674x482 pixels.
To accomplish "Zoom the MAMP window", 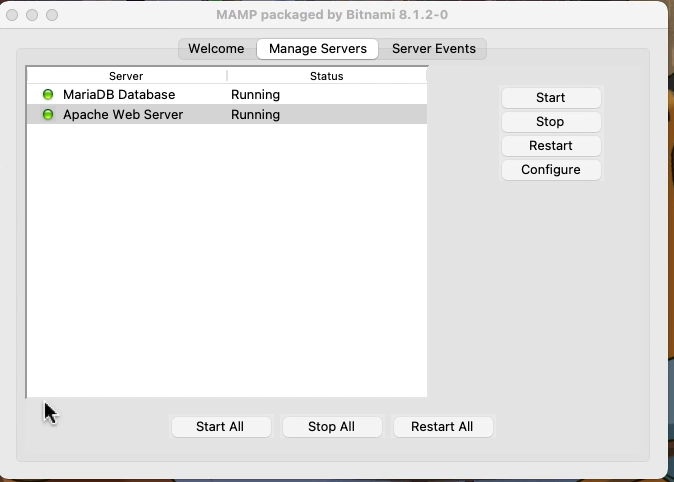I will click(52, 15).
